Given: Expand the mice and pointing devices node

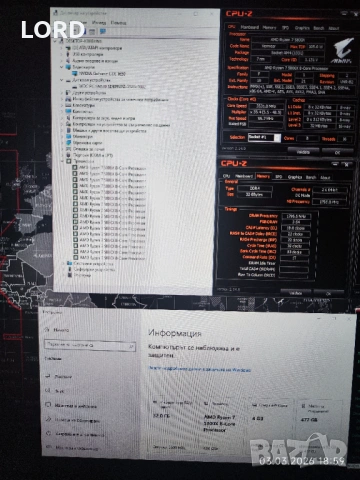Looking at the screenshot, I should click(62, 131).
